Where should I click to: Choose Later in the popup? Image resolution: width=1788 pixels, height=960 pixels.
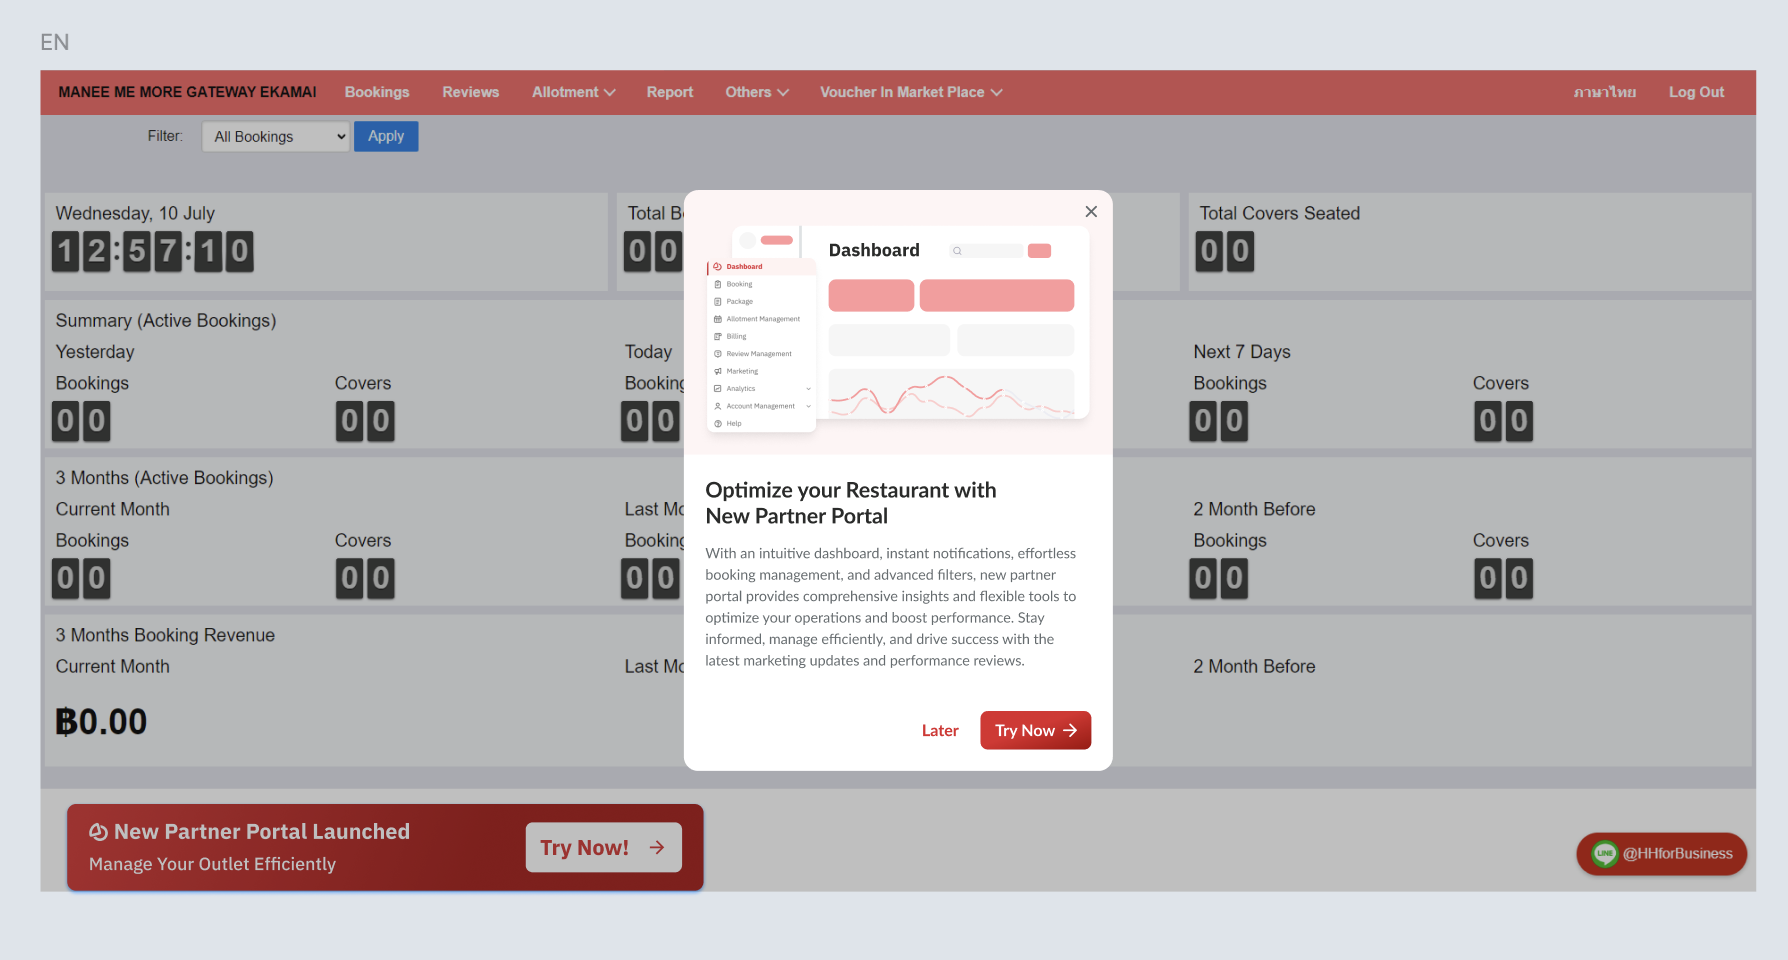(939, 731)
